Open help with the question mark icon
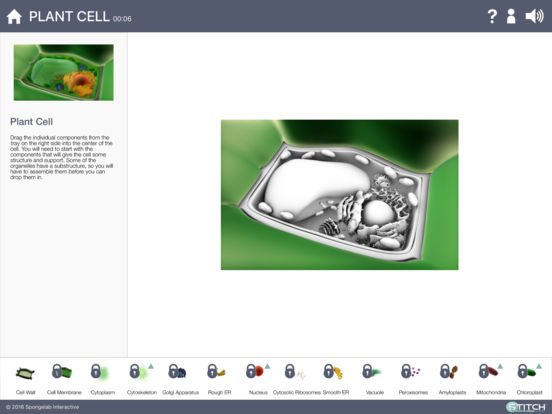 point(492,16)
